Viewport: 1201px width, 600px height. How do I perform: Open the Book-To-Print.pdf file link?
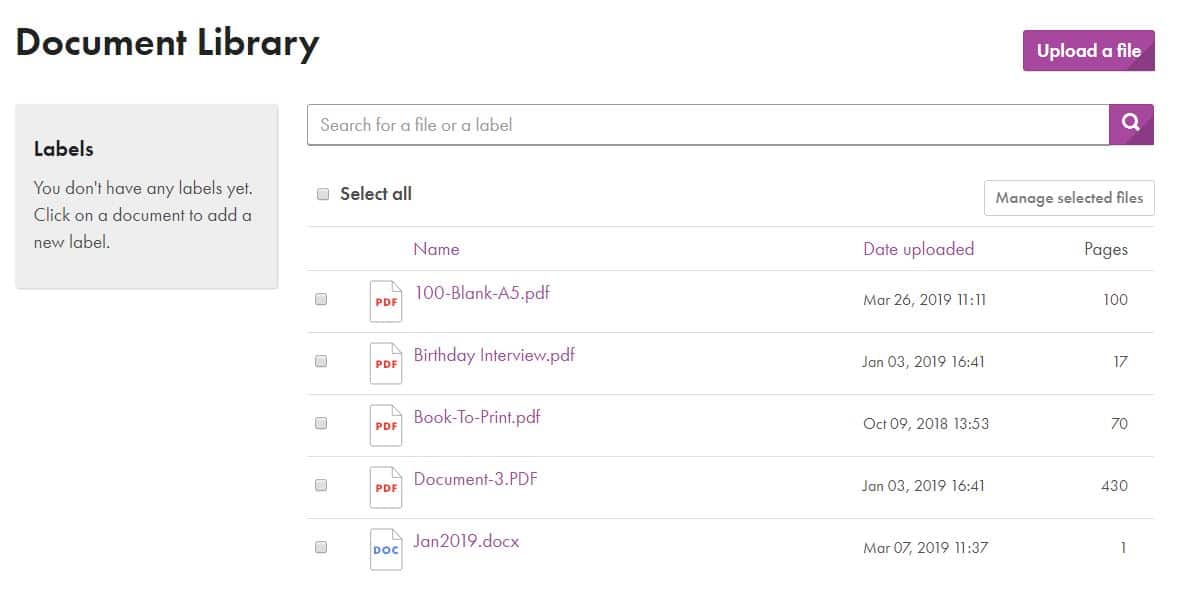click(477, 415)
